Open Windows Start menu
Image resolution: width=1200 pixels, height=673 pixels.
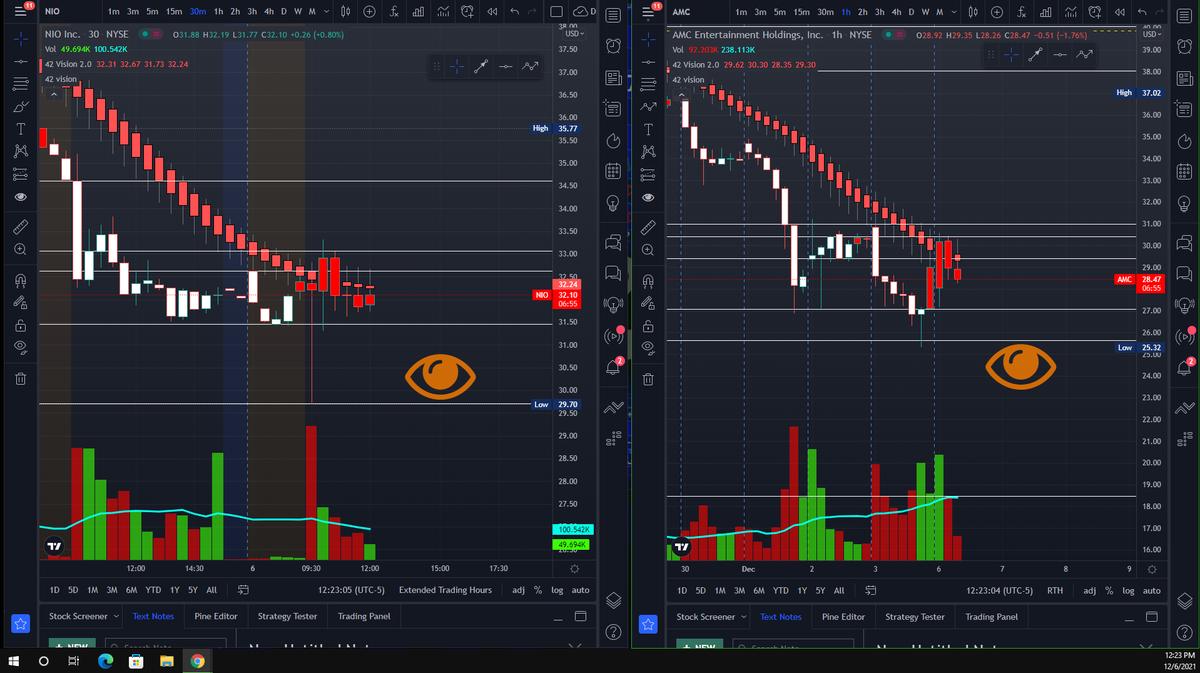[x=15, y=661]
